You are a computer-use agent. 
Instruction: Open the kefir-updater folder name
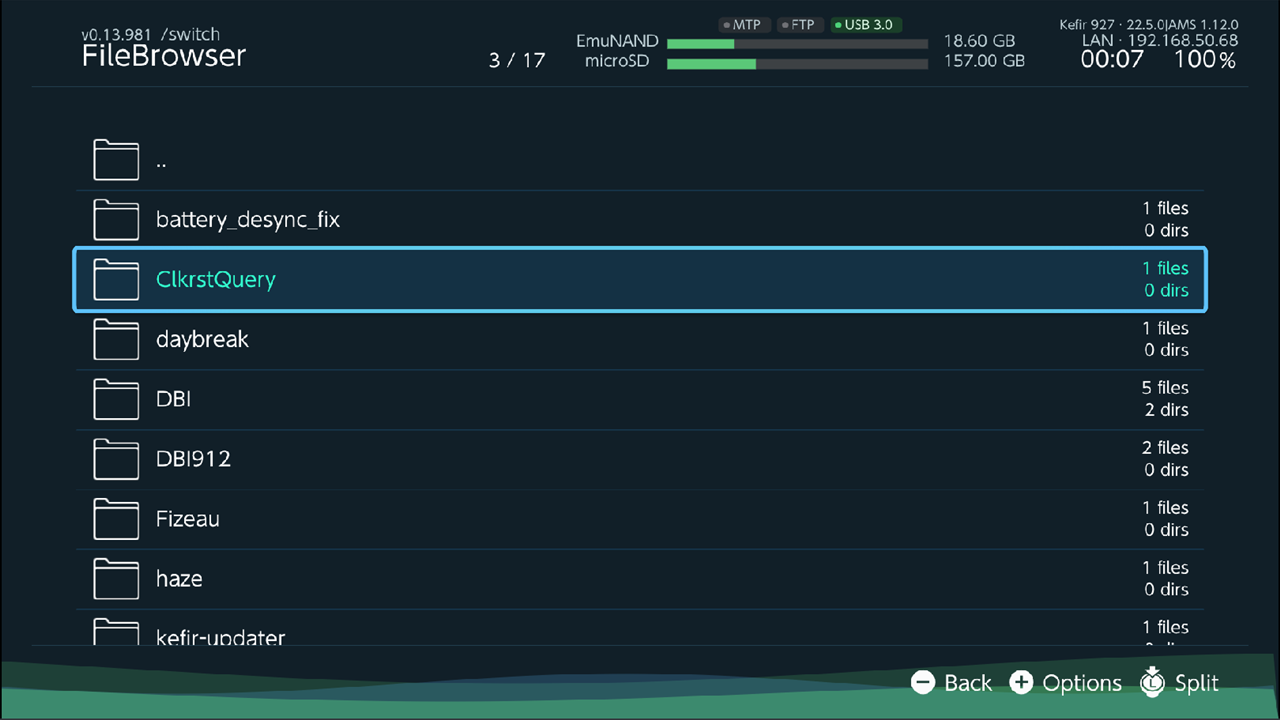click(x=221, y=637)
